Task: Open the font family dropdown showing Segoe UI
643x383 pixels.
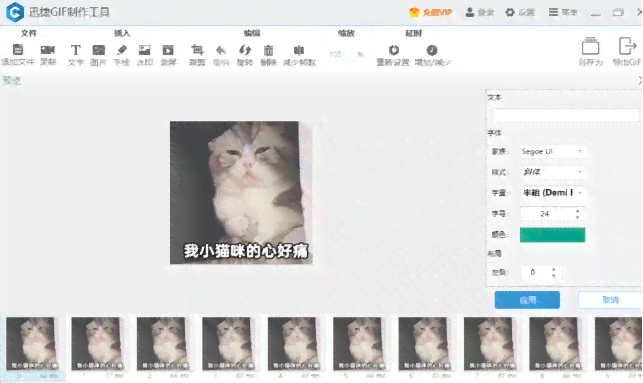Action: click(x=552, y=151)
